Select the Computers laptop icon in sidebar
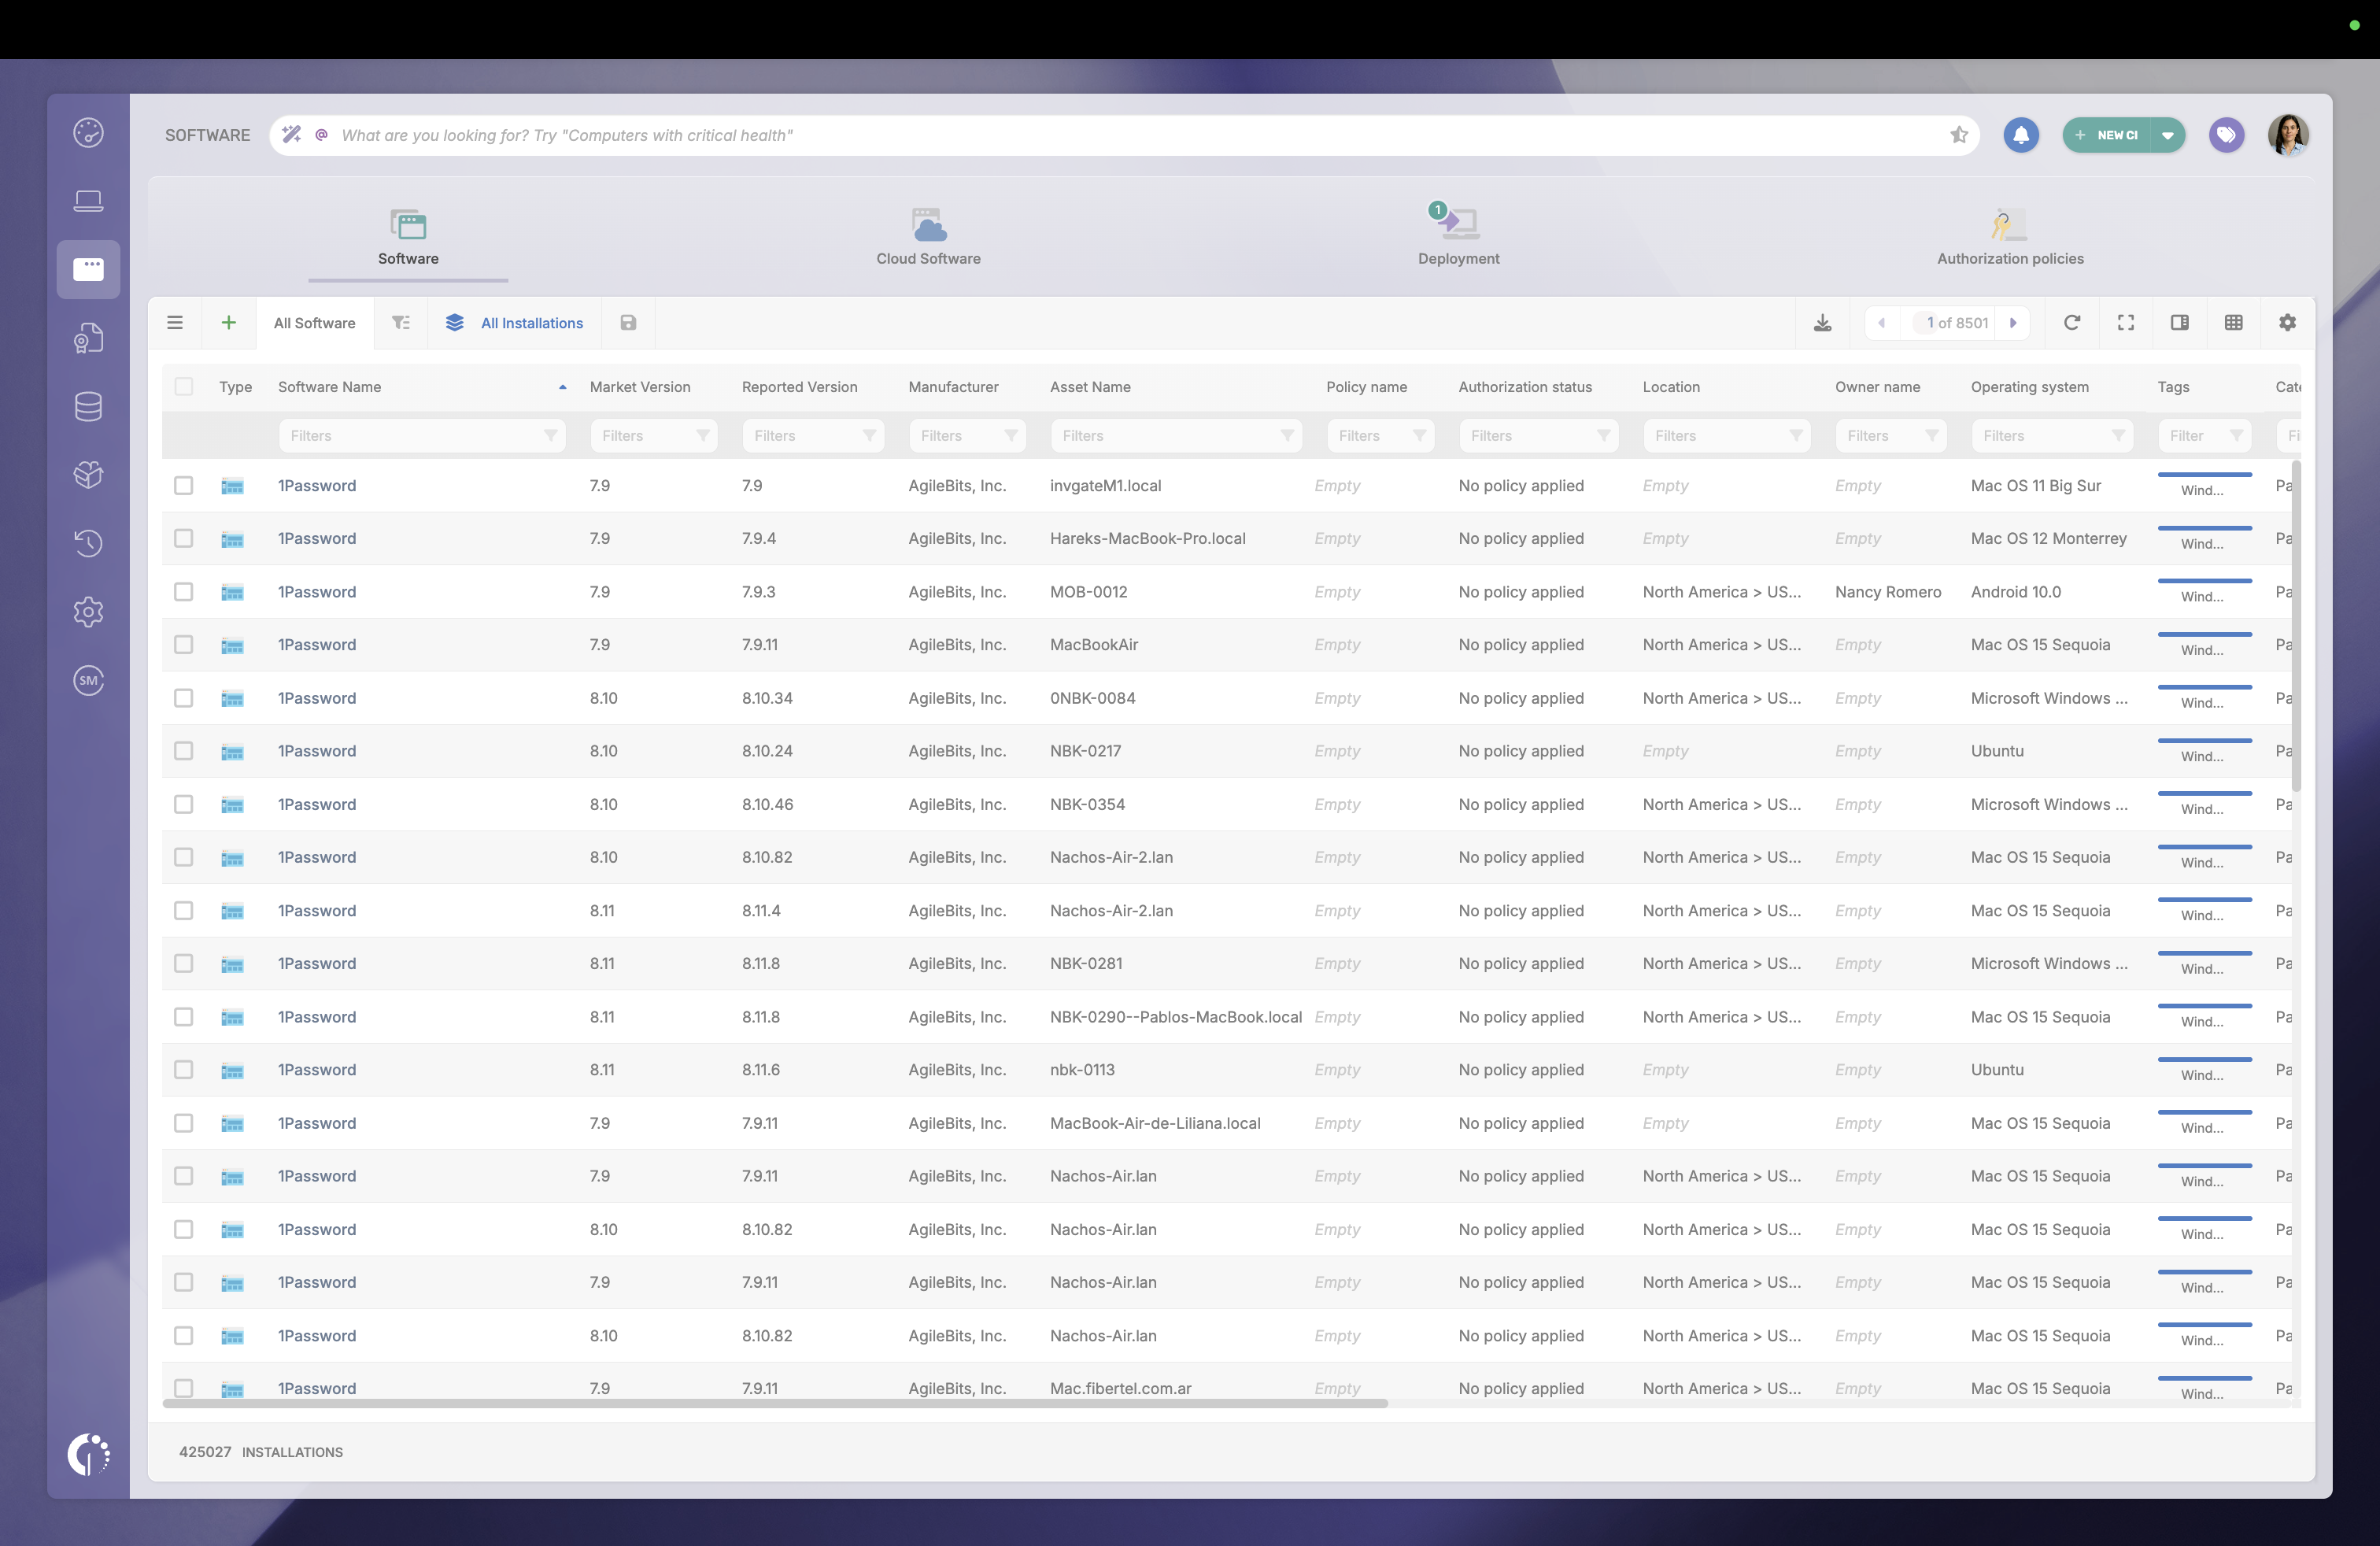The image size is (2380, 1546). tap(88, 200)
